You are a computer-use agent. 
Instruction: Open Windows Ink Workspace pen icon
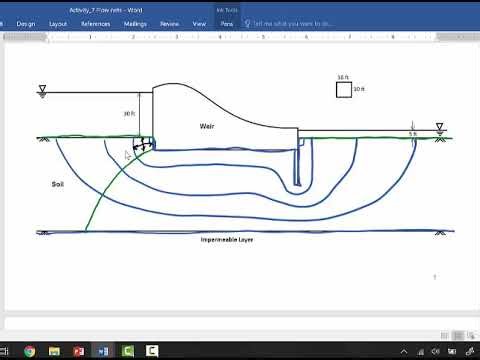pos(470,351)
